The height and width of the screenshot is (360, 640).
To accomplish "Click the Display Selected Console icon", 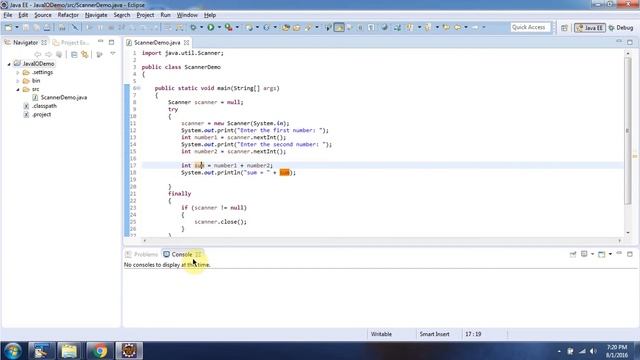I will (584, 254).
